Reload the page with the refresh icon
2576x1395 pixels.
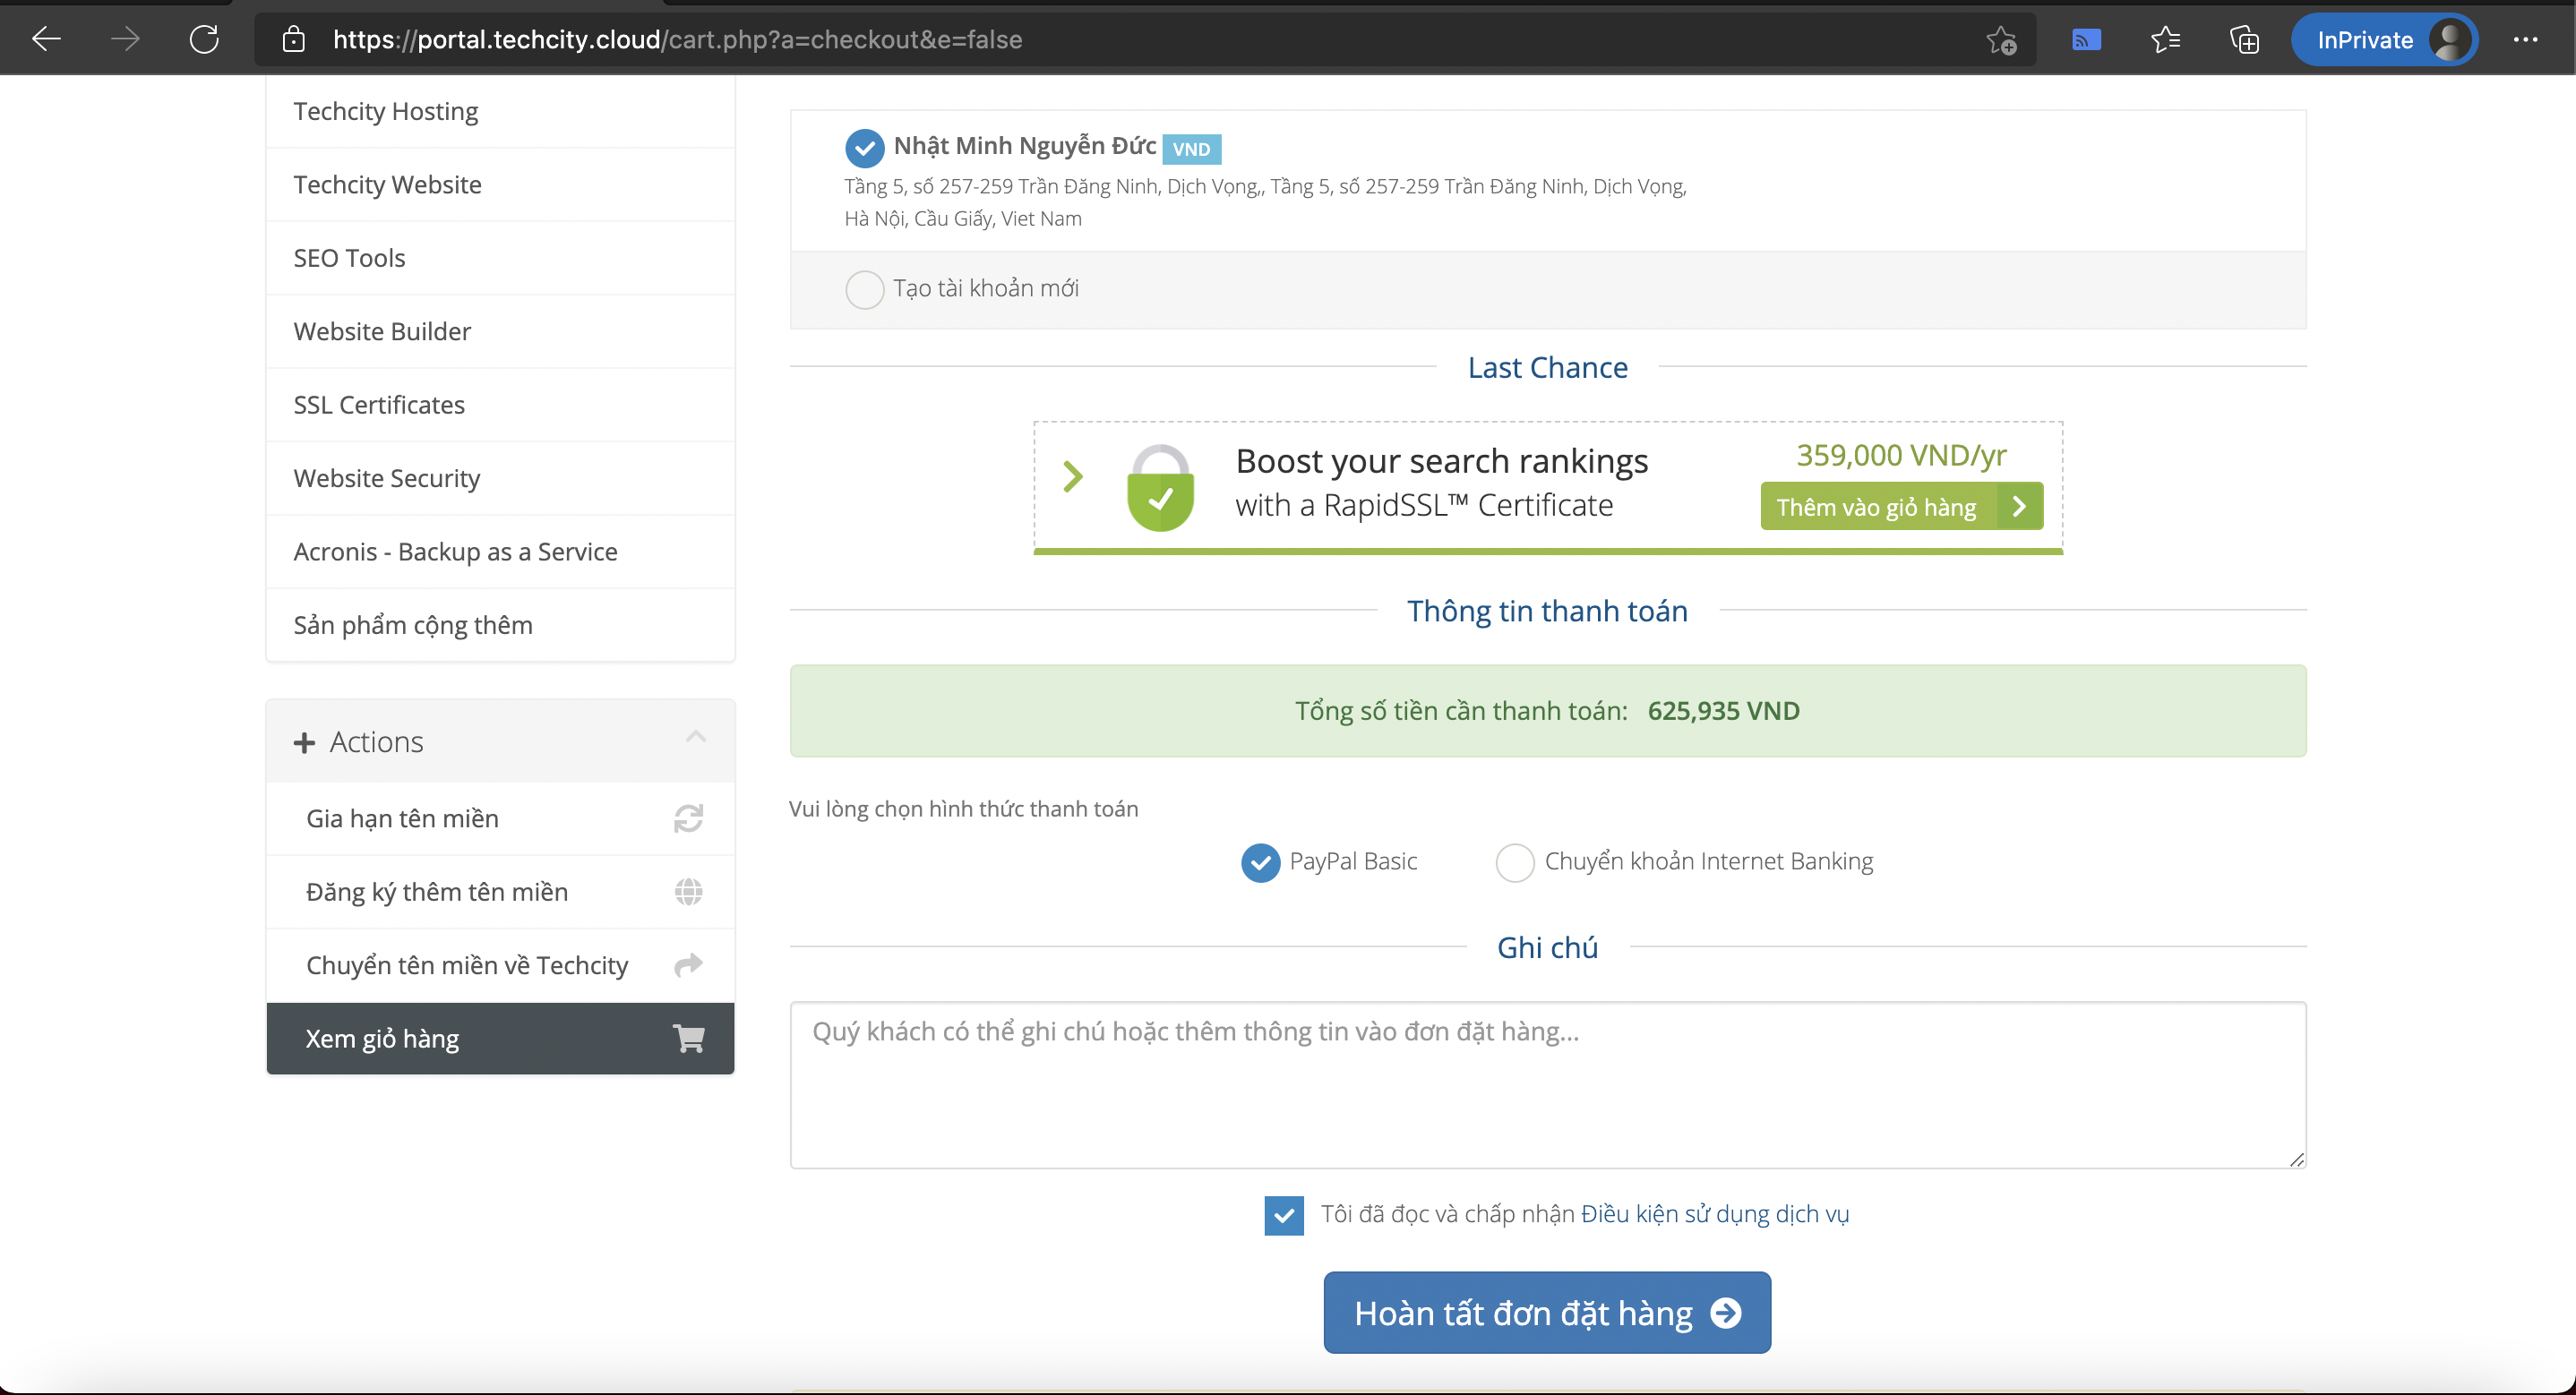coord(204,39)
